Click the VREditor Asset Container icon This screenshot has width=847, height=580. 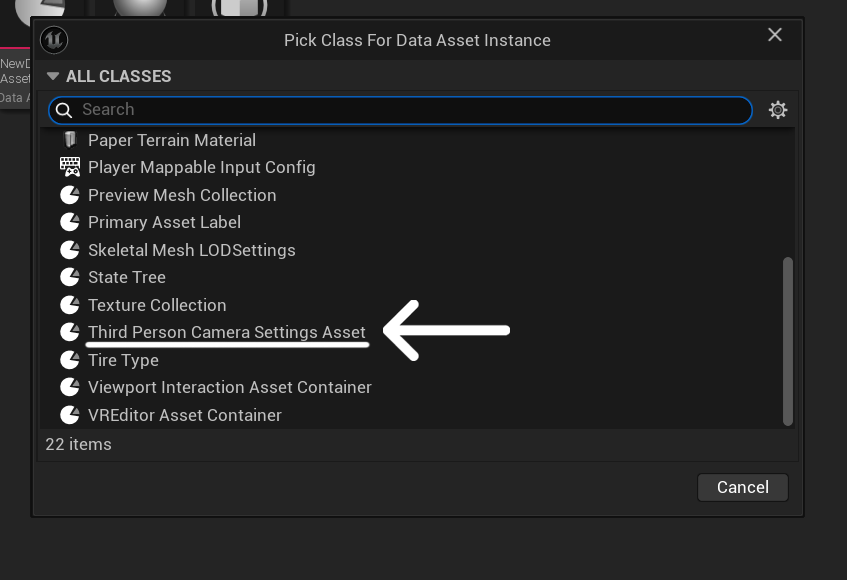[x=69, y=415]
